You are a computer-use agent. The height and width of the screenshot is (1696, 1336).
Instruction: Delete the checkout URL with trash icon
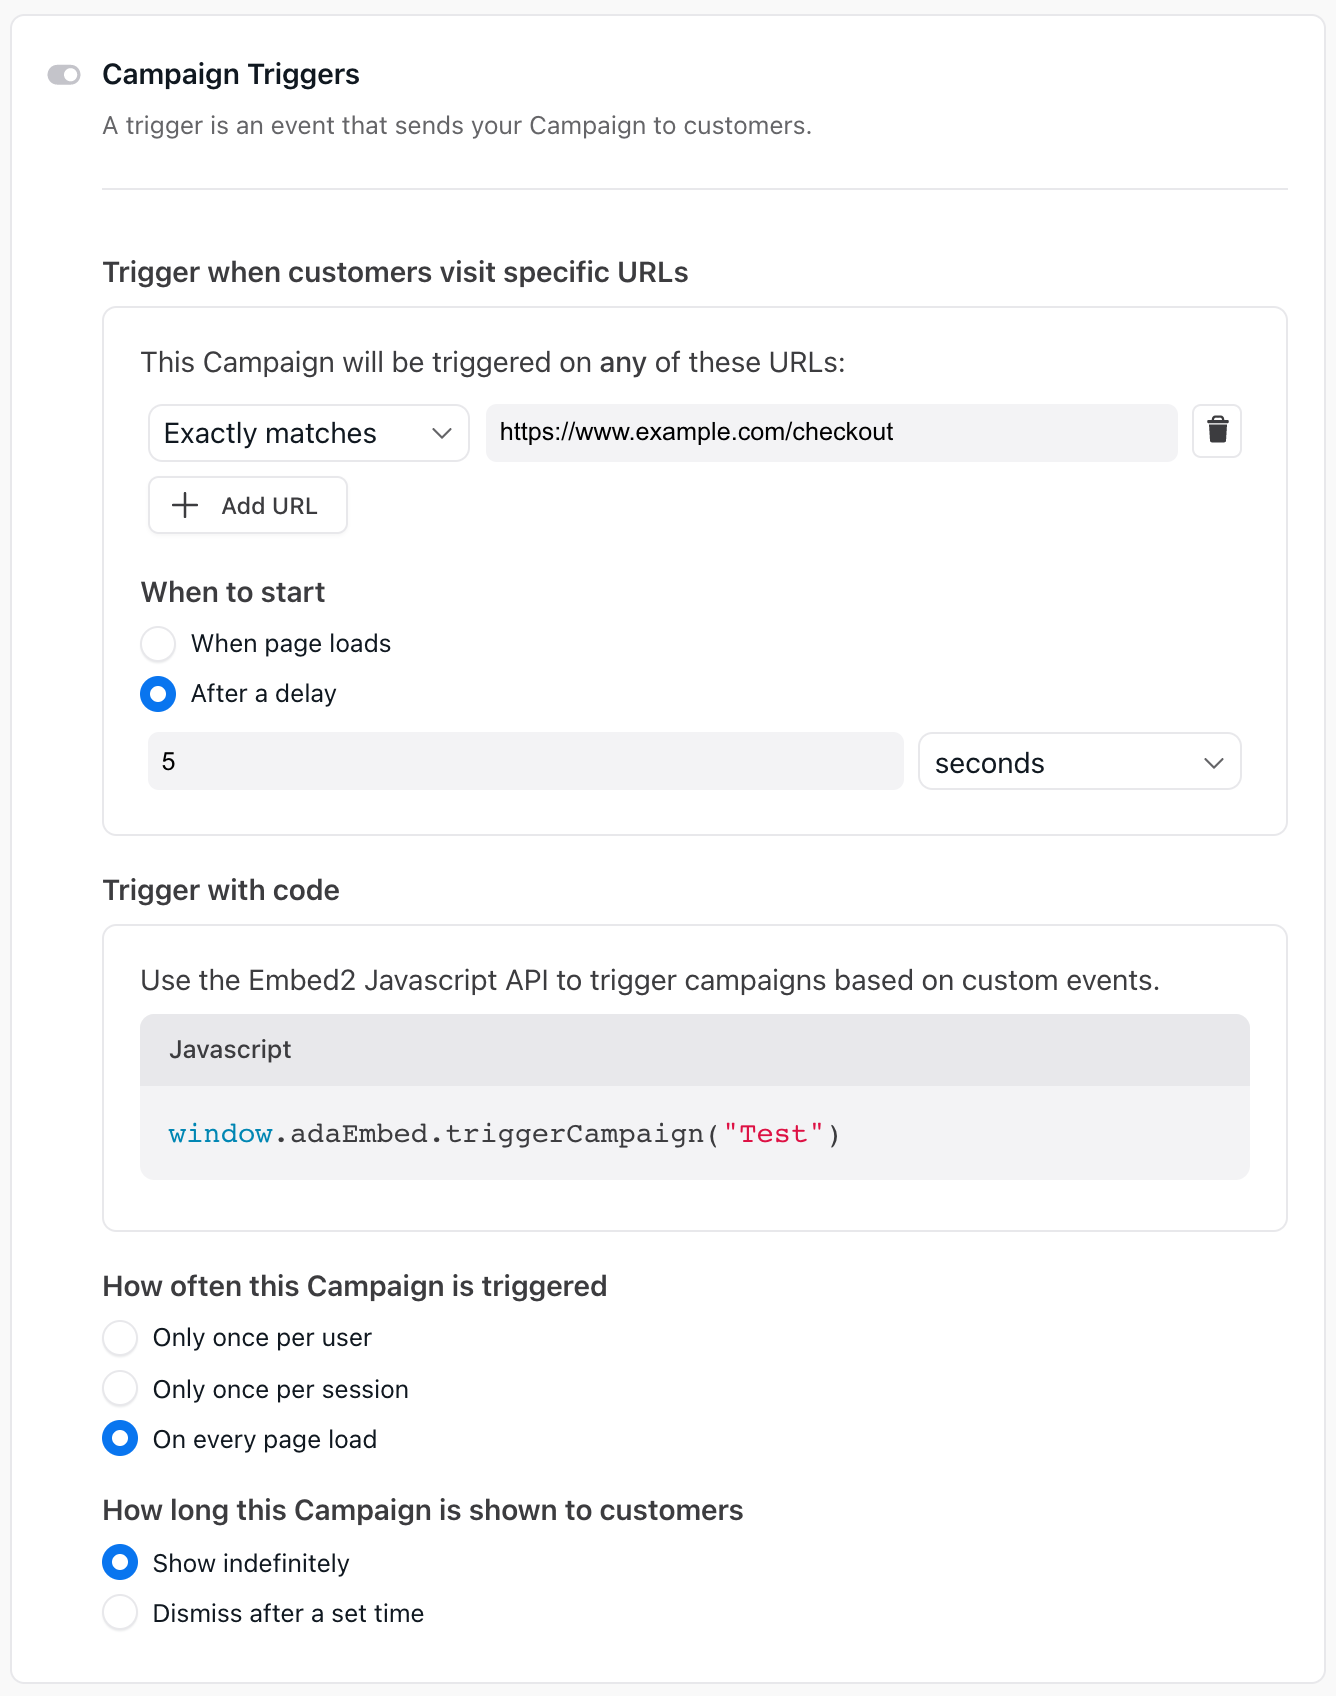[x=1217, y=431]
